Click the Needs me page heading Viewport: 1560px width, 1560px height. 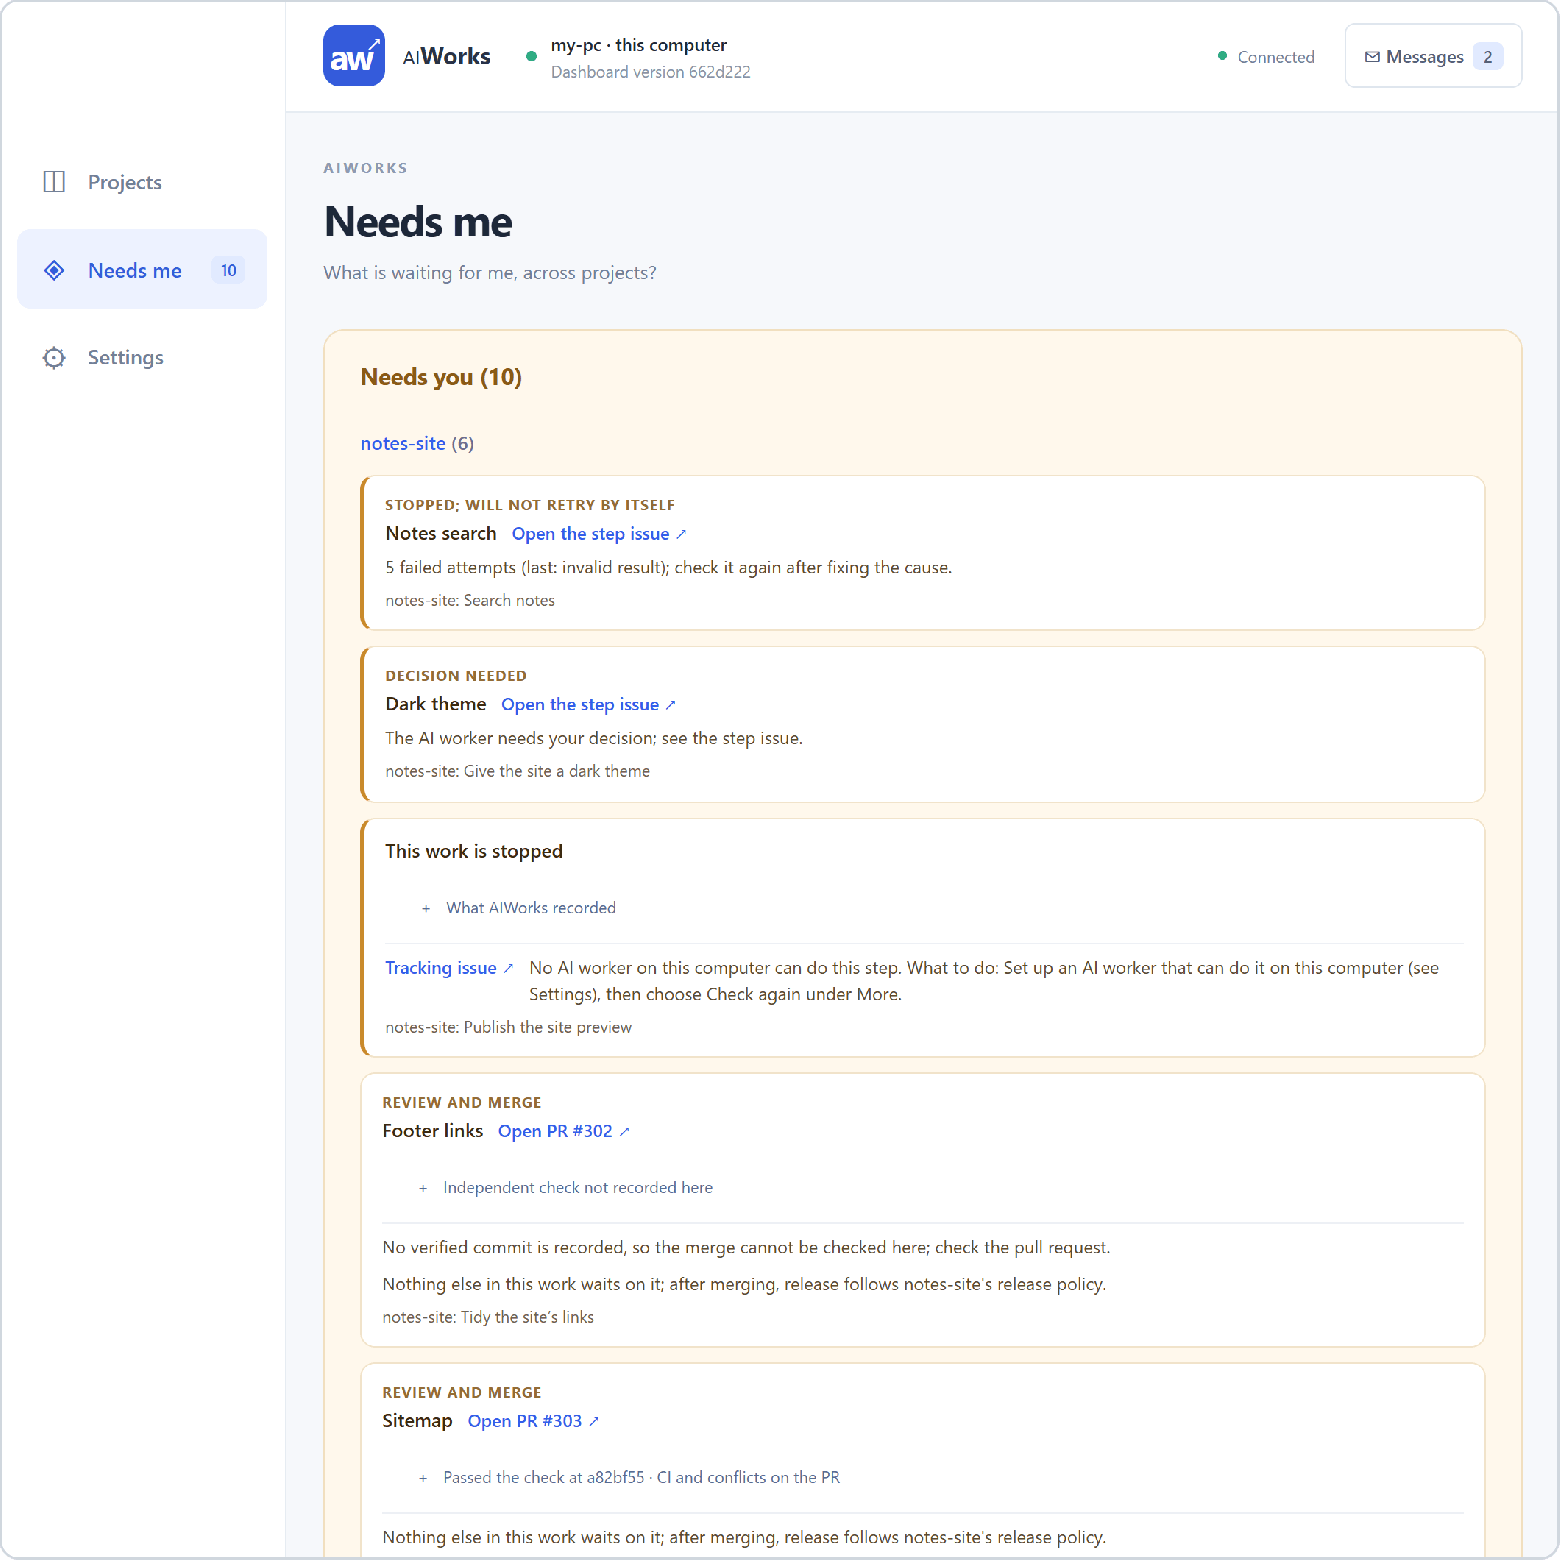click(x=418, y=222)
